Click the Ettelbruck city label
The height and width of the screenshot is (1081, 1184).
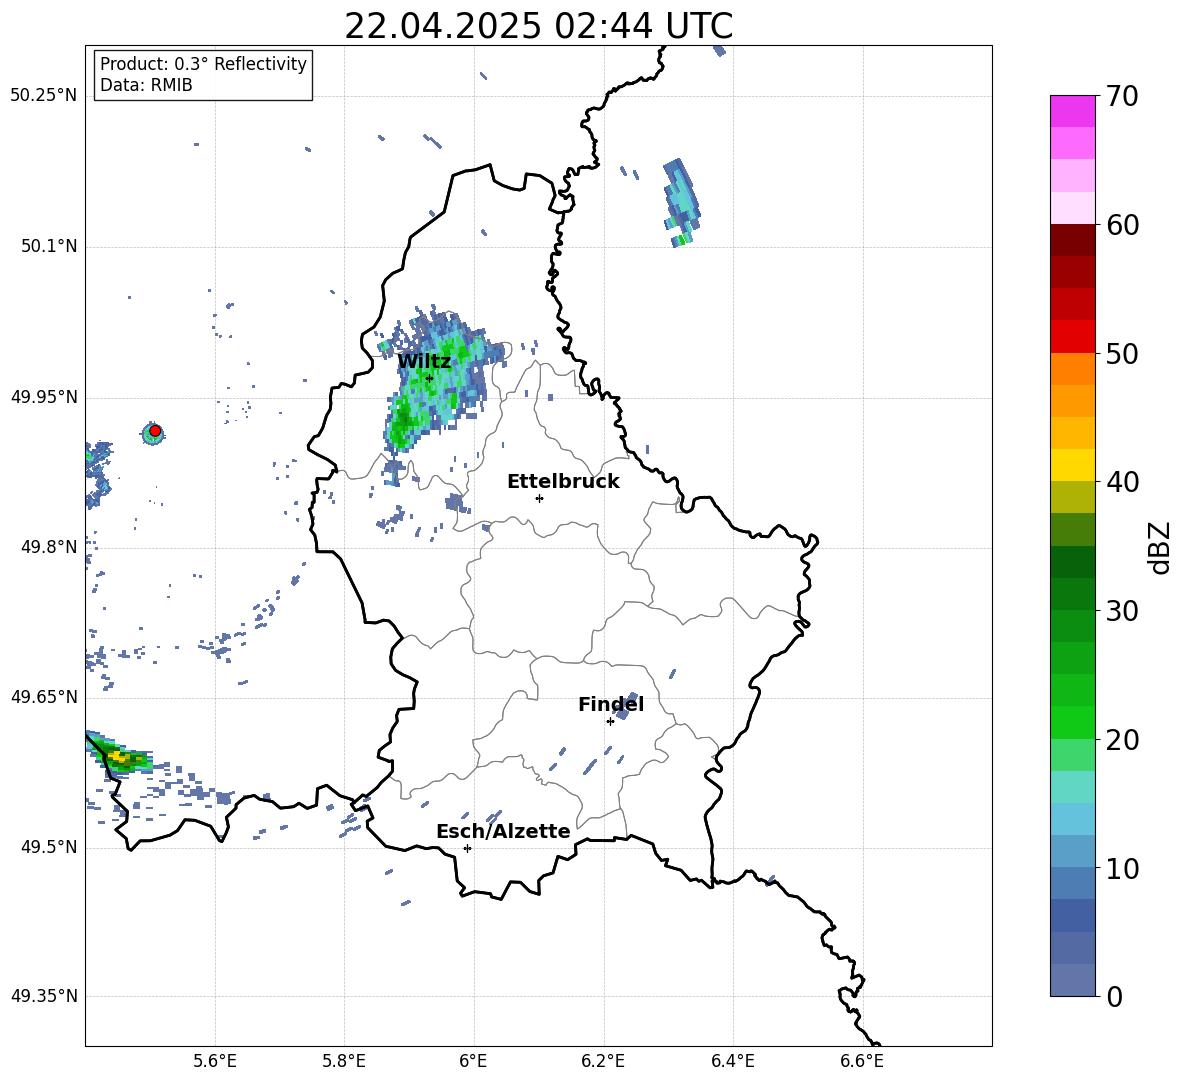tap(563, 482)
